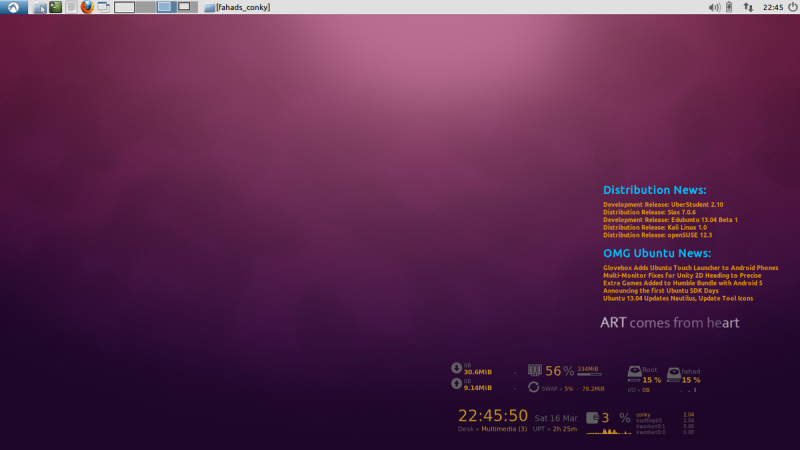
Task: Click the OMG Ubuntu News heading
Action: 657,253
